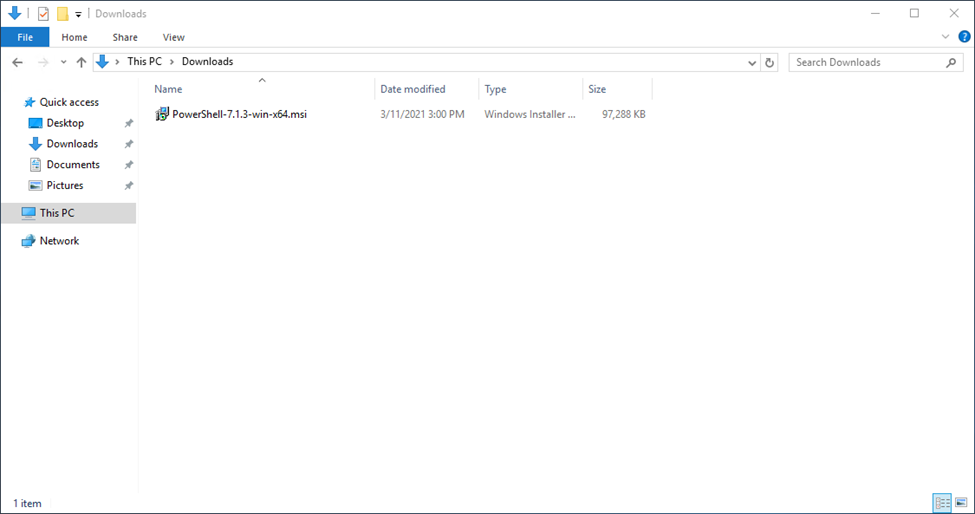Click the pin icon next to Documents

[x=129, y=165]
